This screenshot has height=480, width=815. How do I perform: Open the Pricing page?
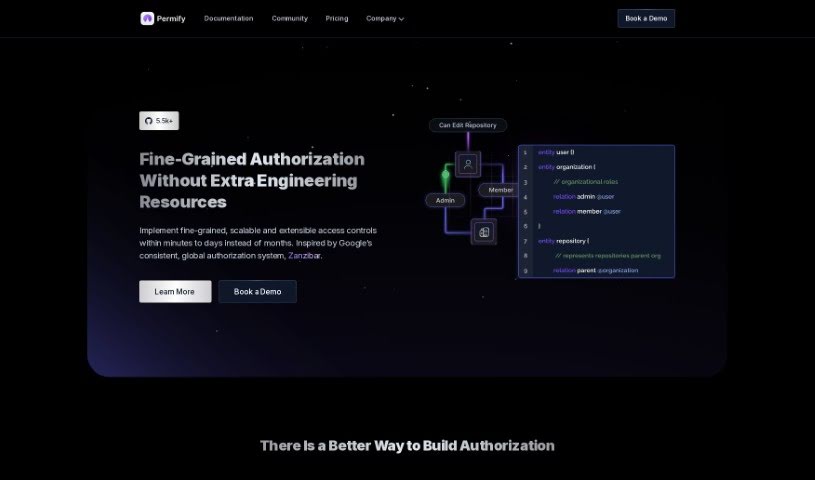pos(337,18)
